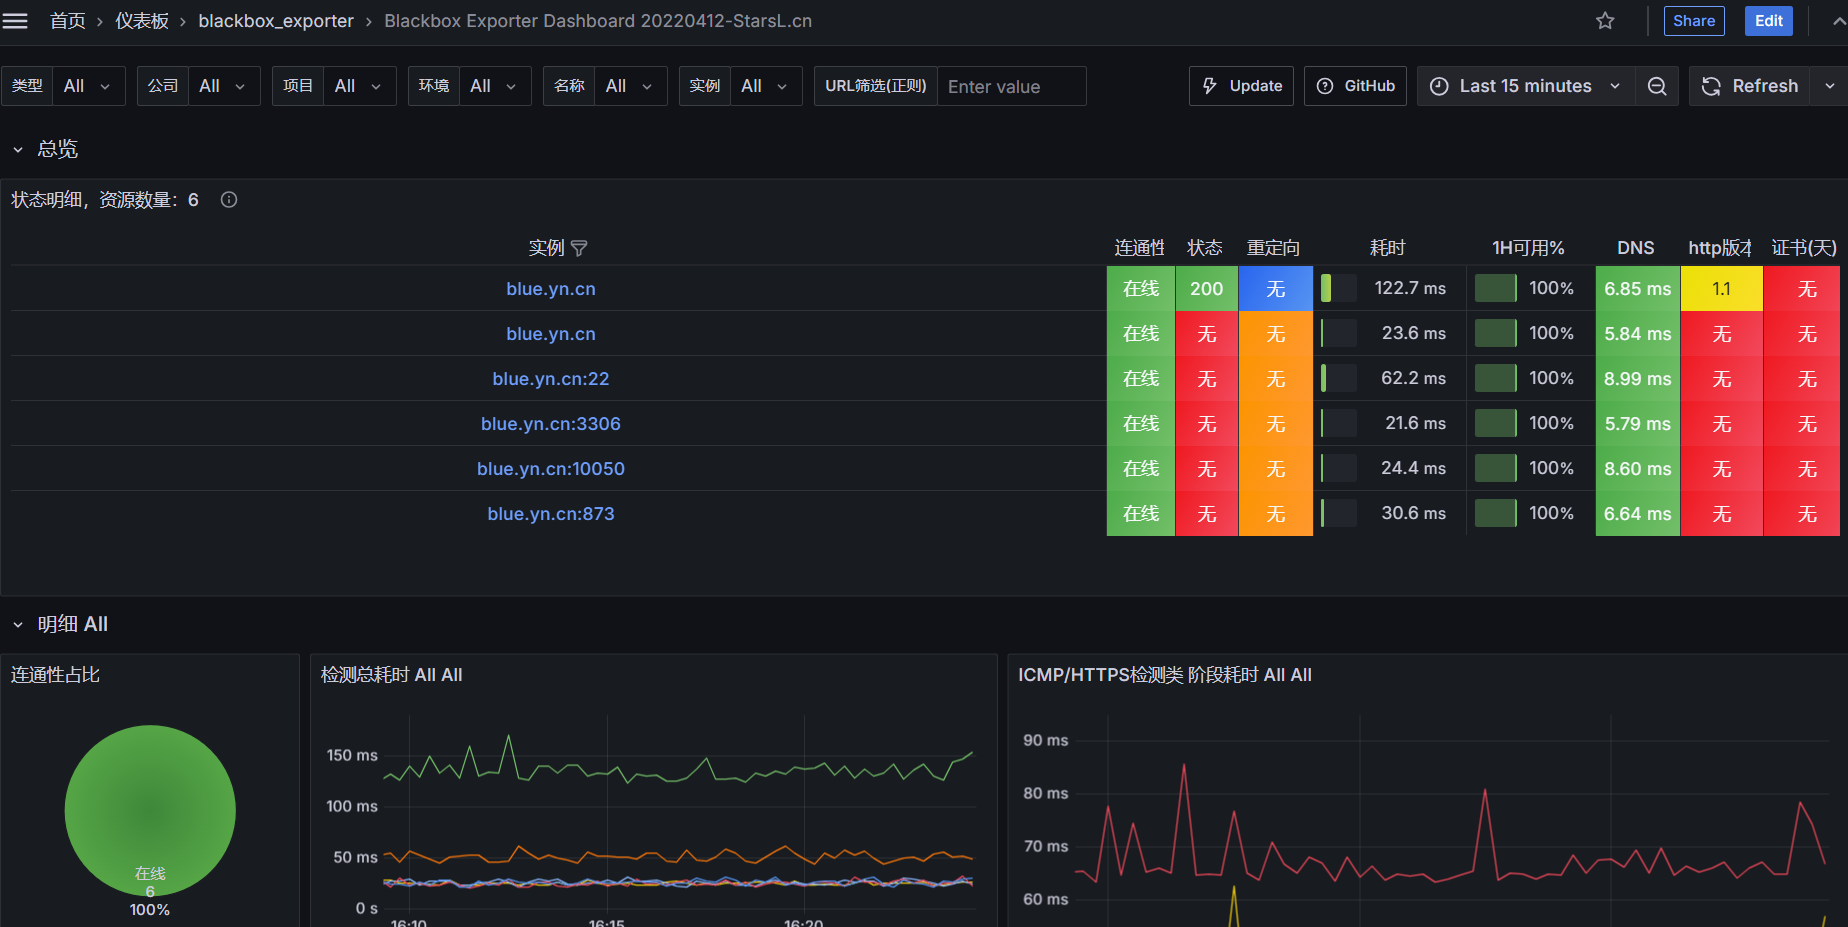Screen dimensions: 1848x927
Task: Click the filter icon next to 实例 column
Action: click(x=579, y=248)
